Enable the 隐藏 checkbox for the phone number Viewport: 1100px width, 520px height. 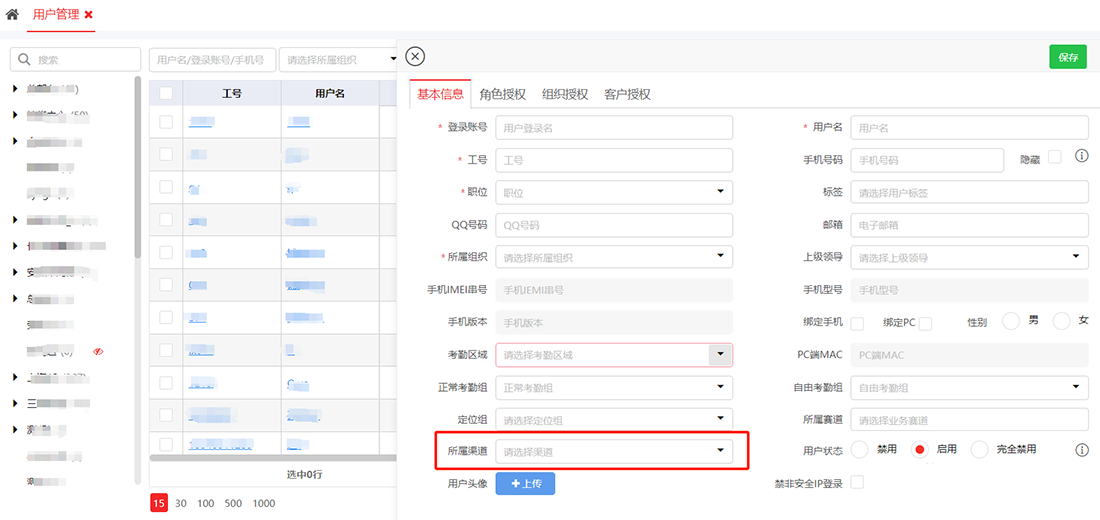click(1055, 157)
